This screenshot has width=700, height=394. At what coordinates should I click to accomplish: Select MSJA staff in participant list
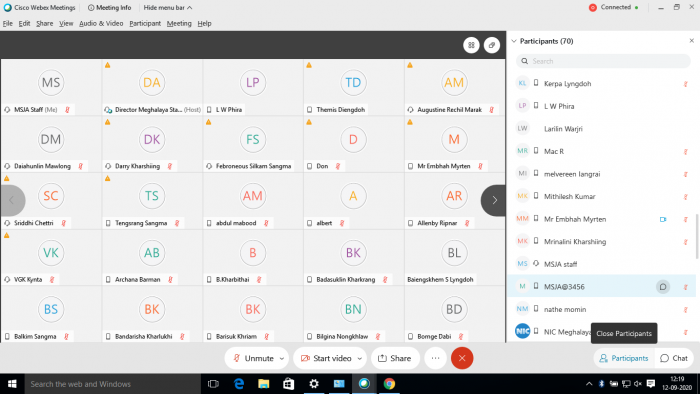click(x=601, y=264)
